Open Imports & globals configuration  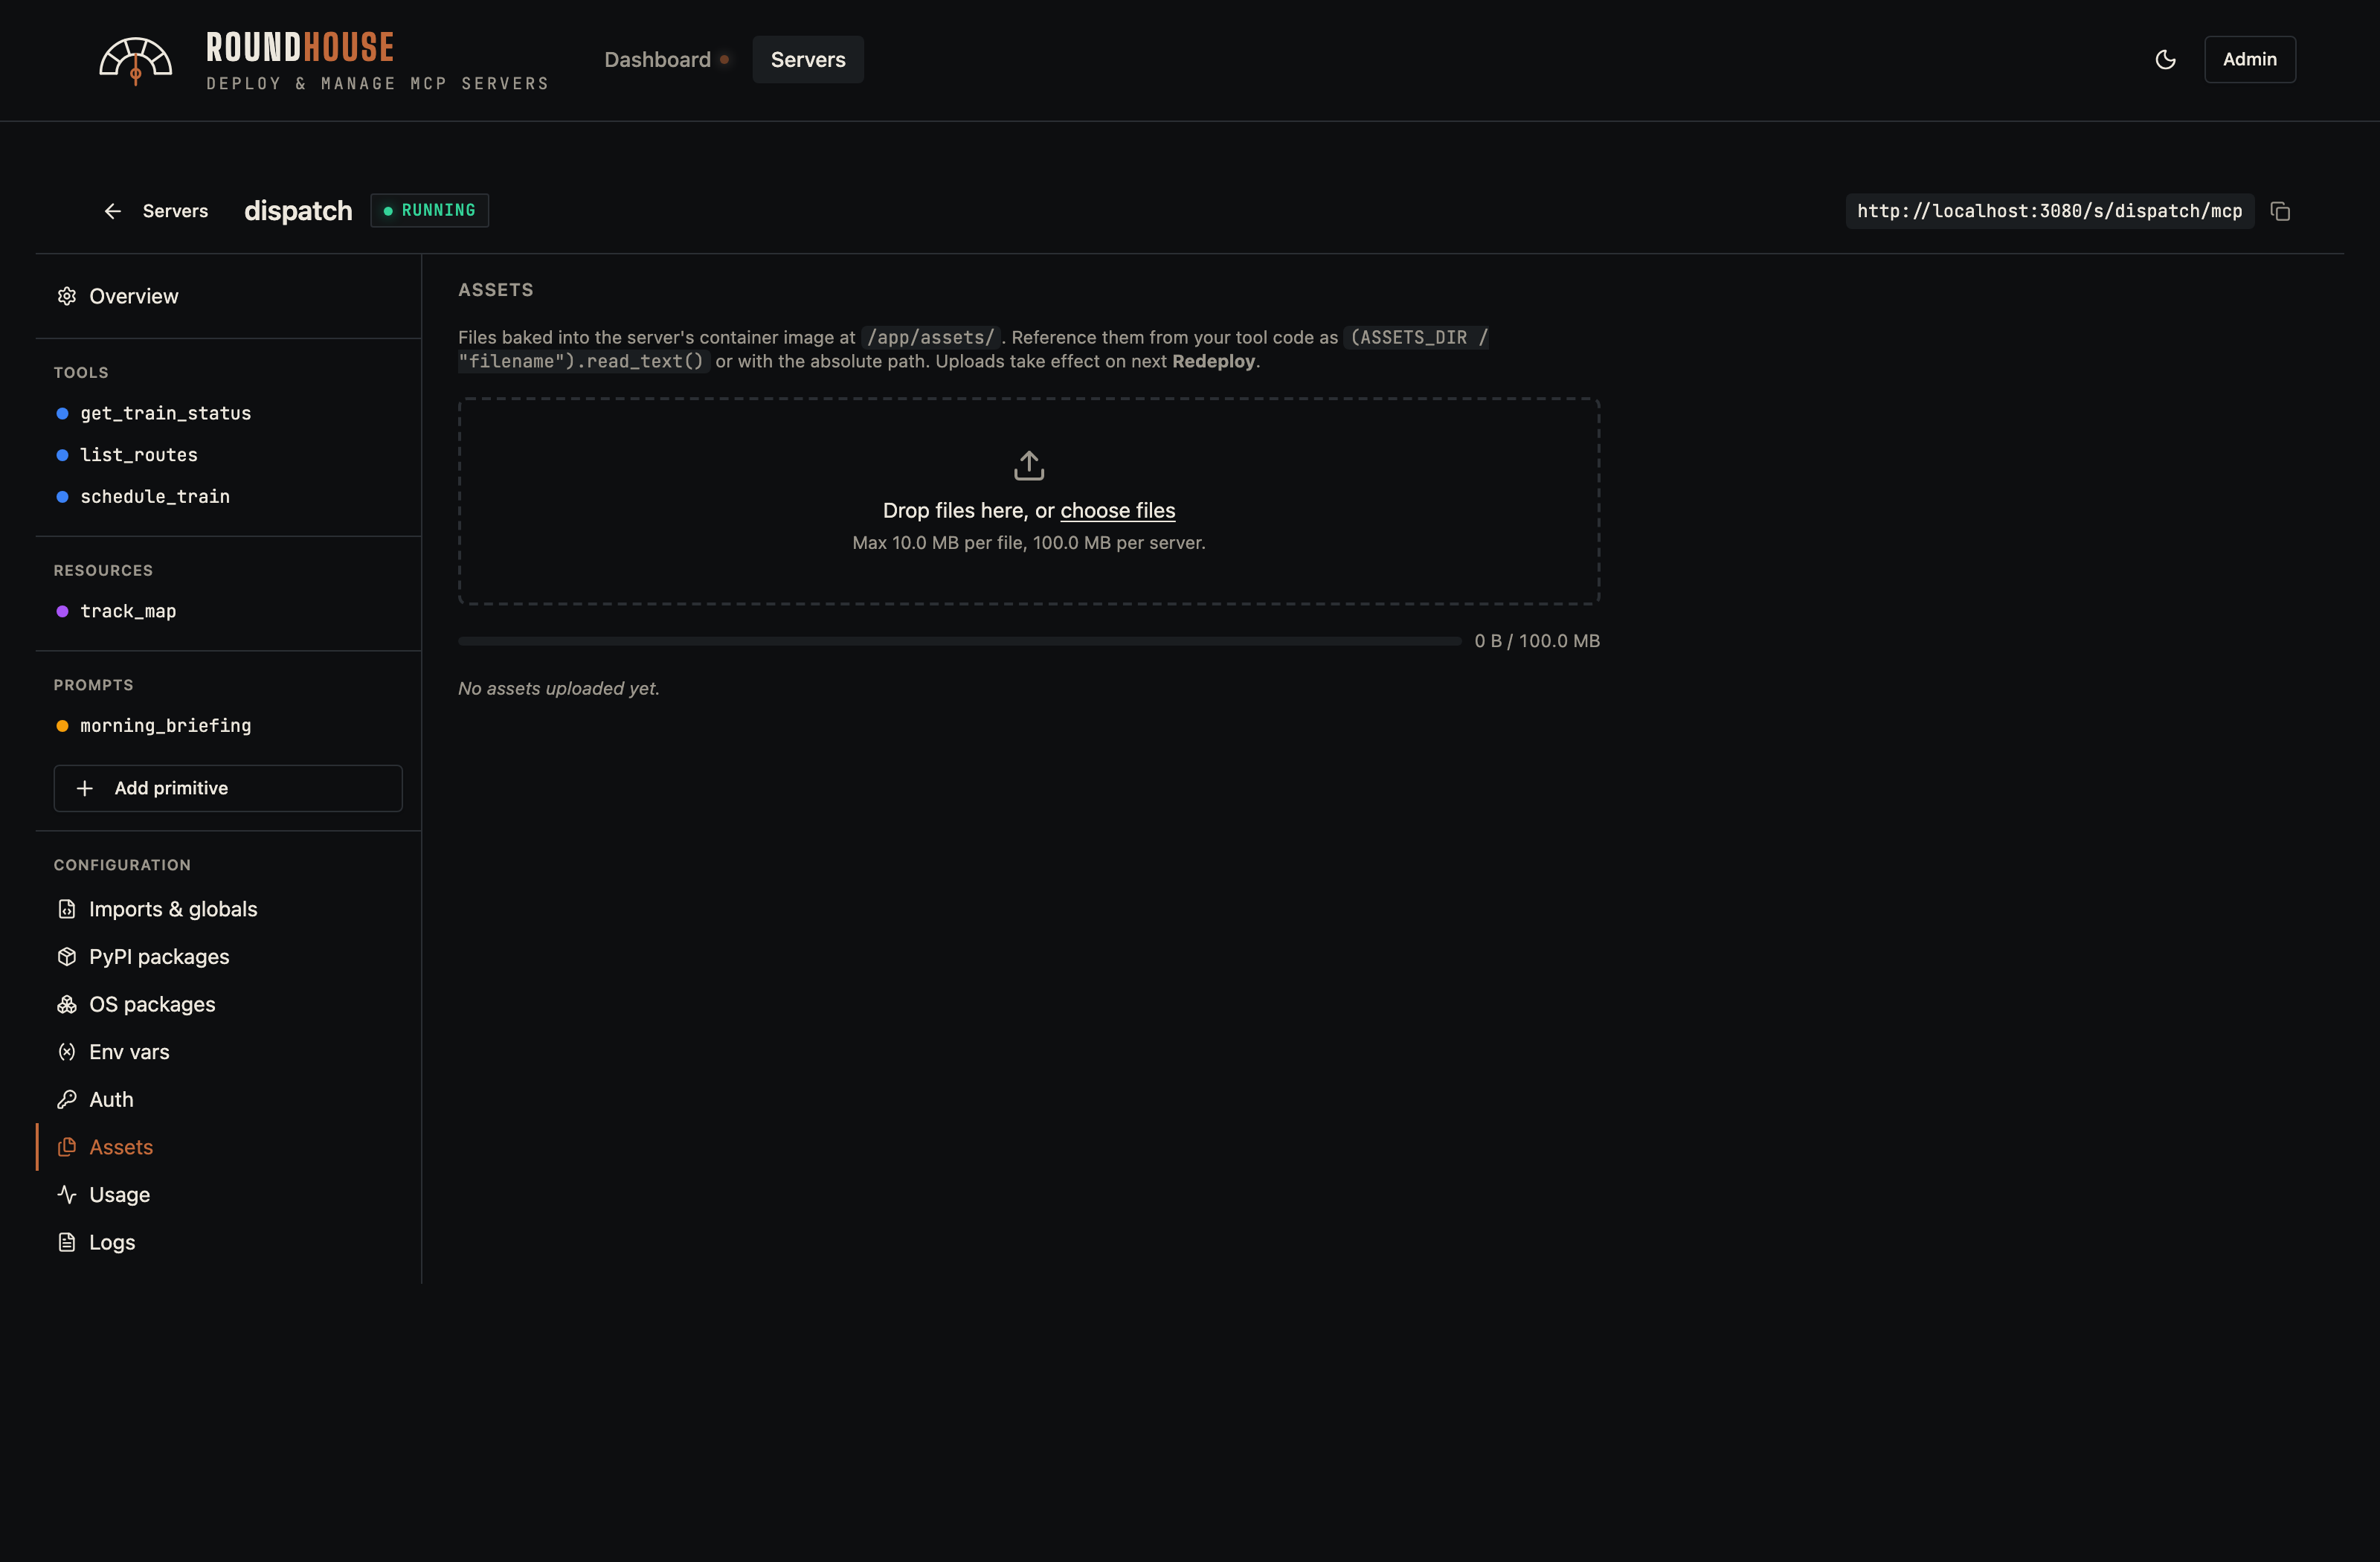[228, 909]
